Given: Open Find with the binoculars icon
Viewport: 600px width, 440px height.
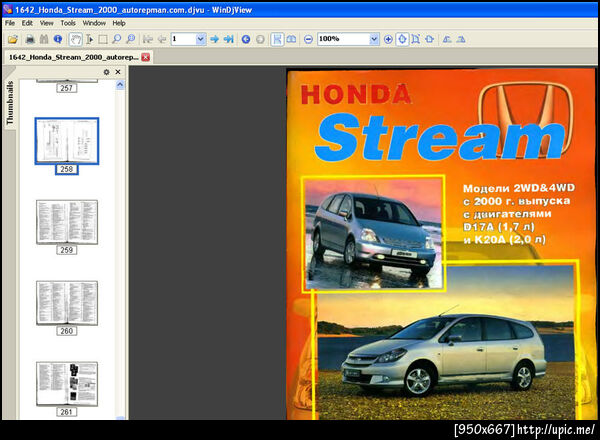Looking at the screenshot, I should coord(44,39).
